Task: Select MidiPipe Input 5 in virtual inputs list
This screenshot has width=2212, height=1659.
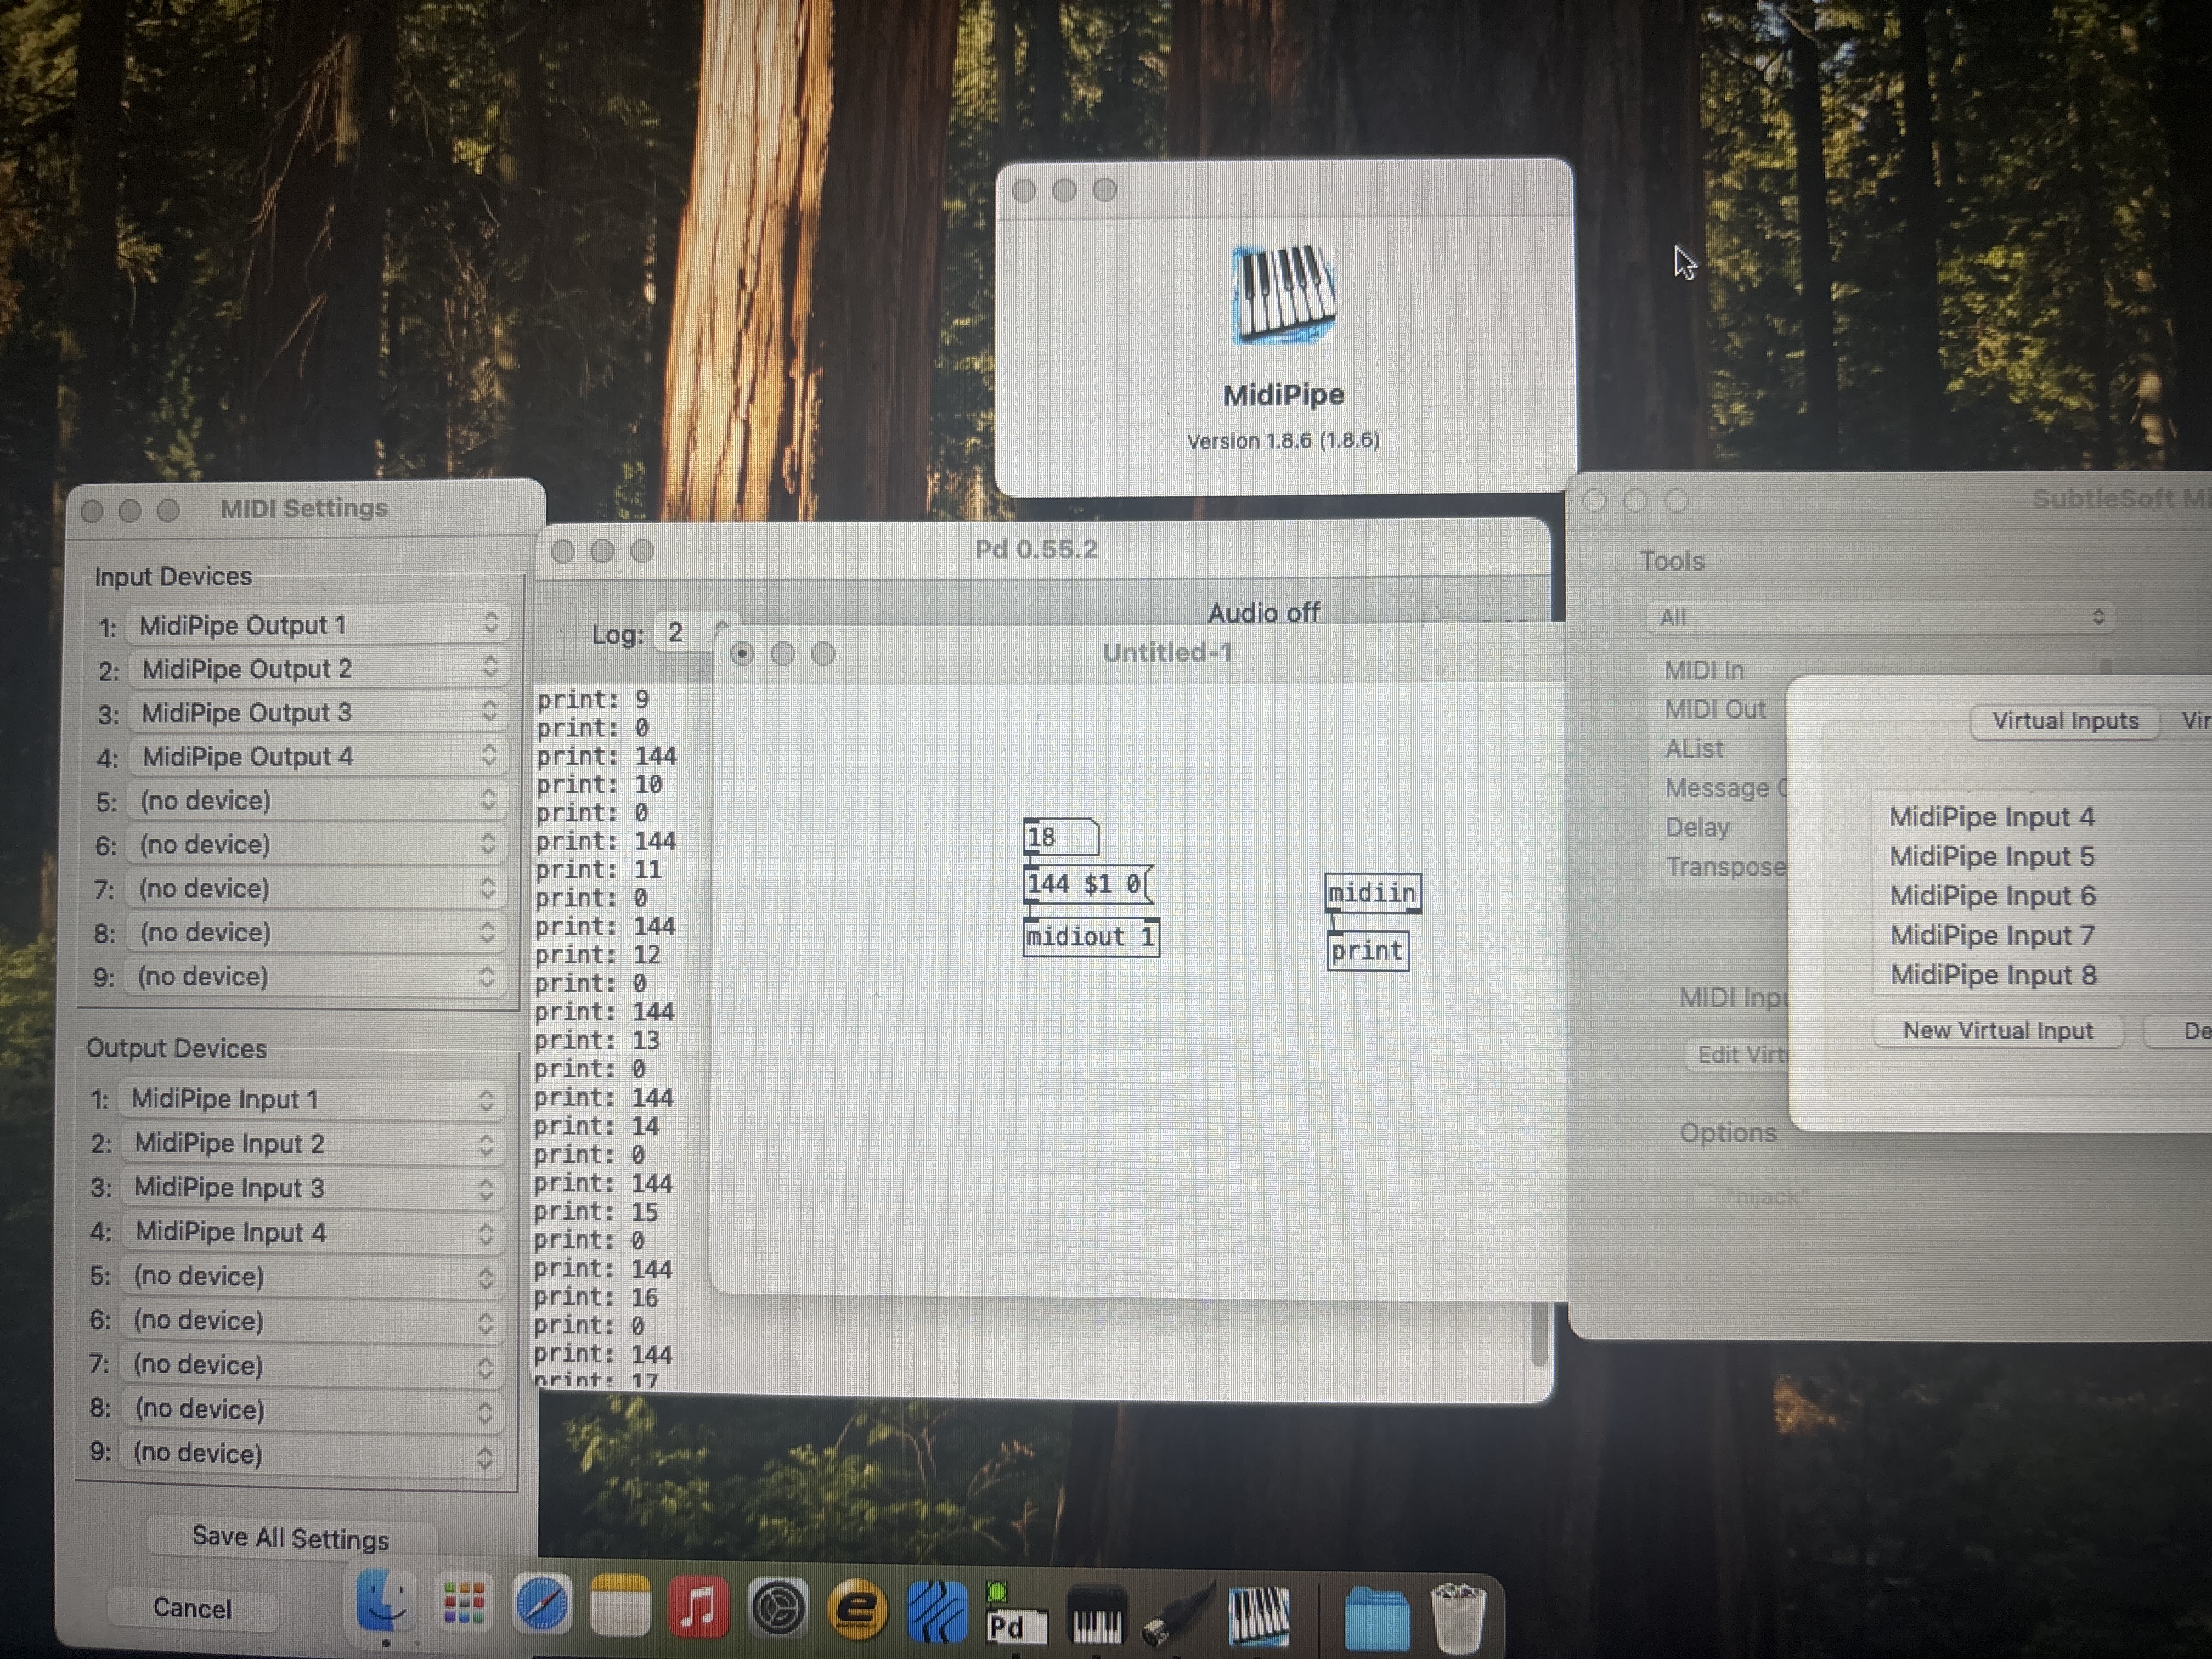Action: (1991, 856)
